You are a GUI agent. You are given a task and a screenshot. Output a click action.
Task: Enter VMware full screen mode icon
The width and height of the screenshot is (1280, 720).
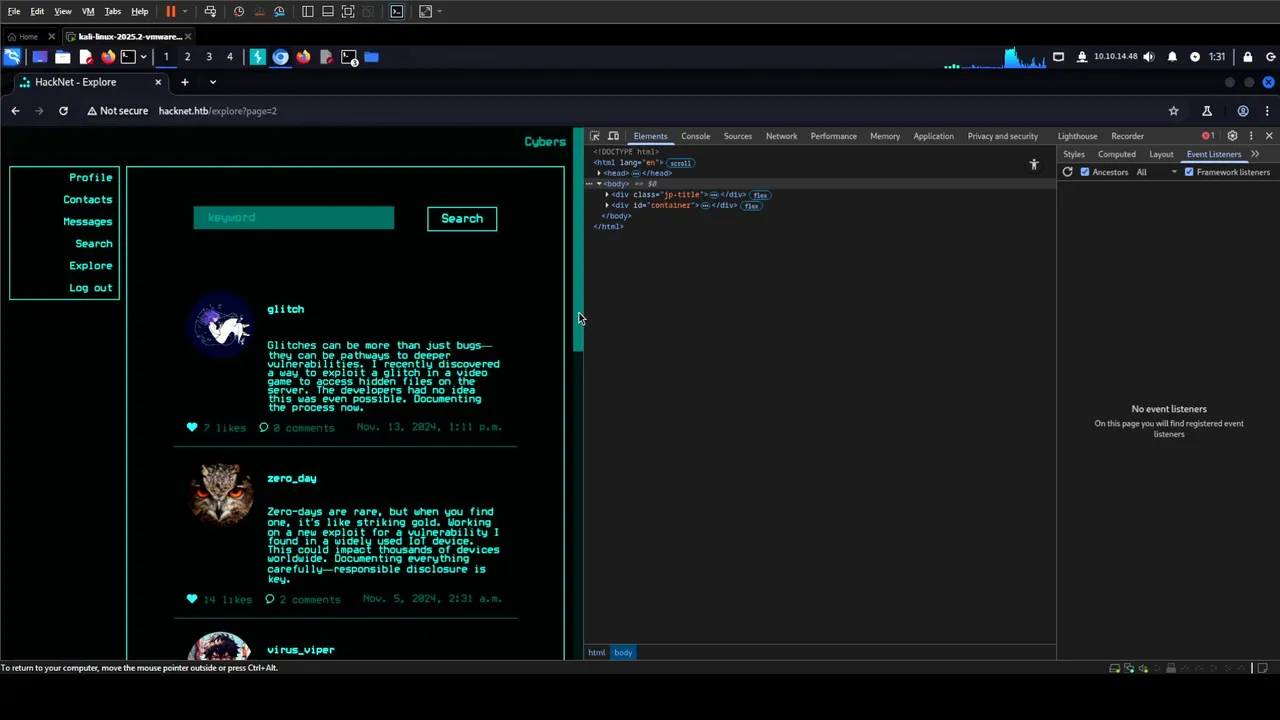[x=348, y=11]
